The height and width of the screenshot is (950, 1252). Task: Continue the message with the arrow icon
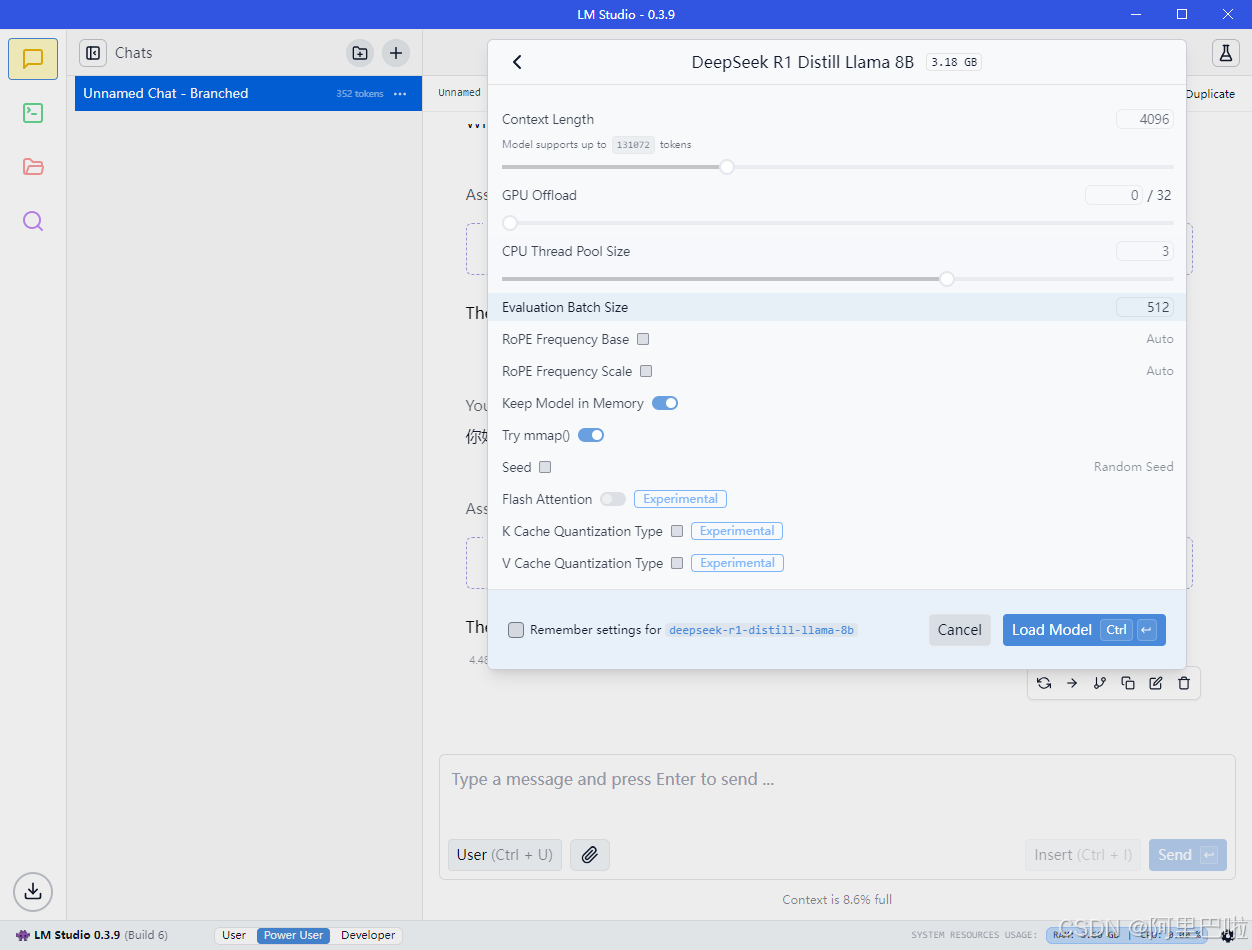(1072, 683)
